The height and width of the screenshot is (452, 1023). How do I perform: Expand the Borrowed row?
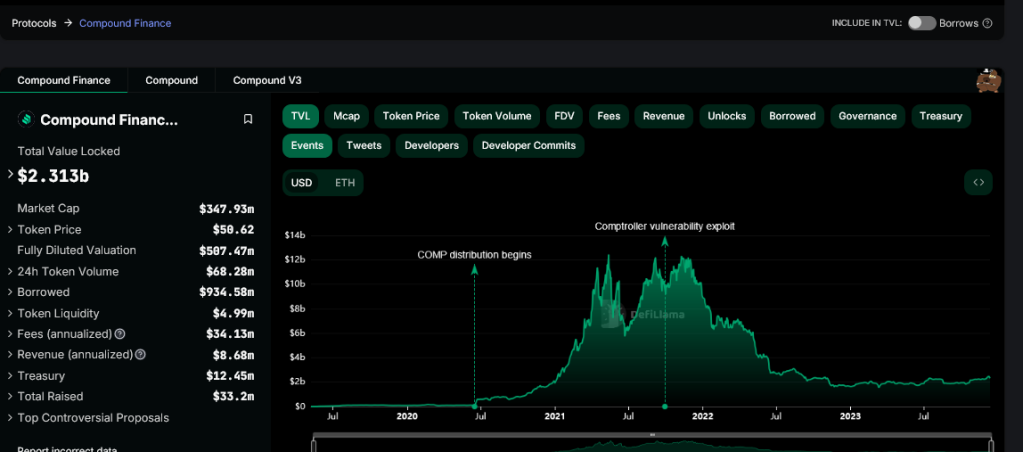10,292
